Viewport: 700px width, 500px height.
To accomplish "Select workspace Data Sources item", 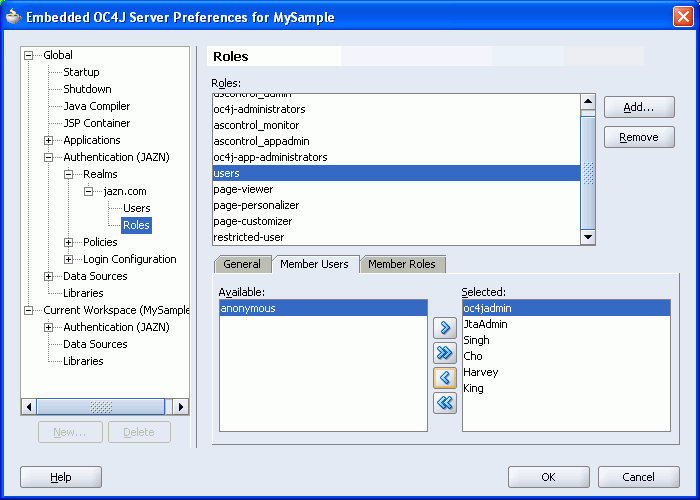I will tap(96, 344).
